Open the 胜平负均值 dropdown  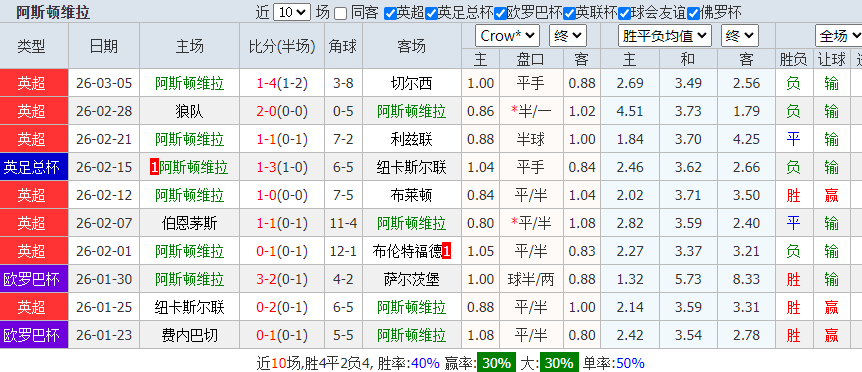coord(665,36)
